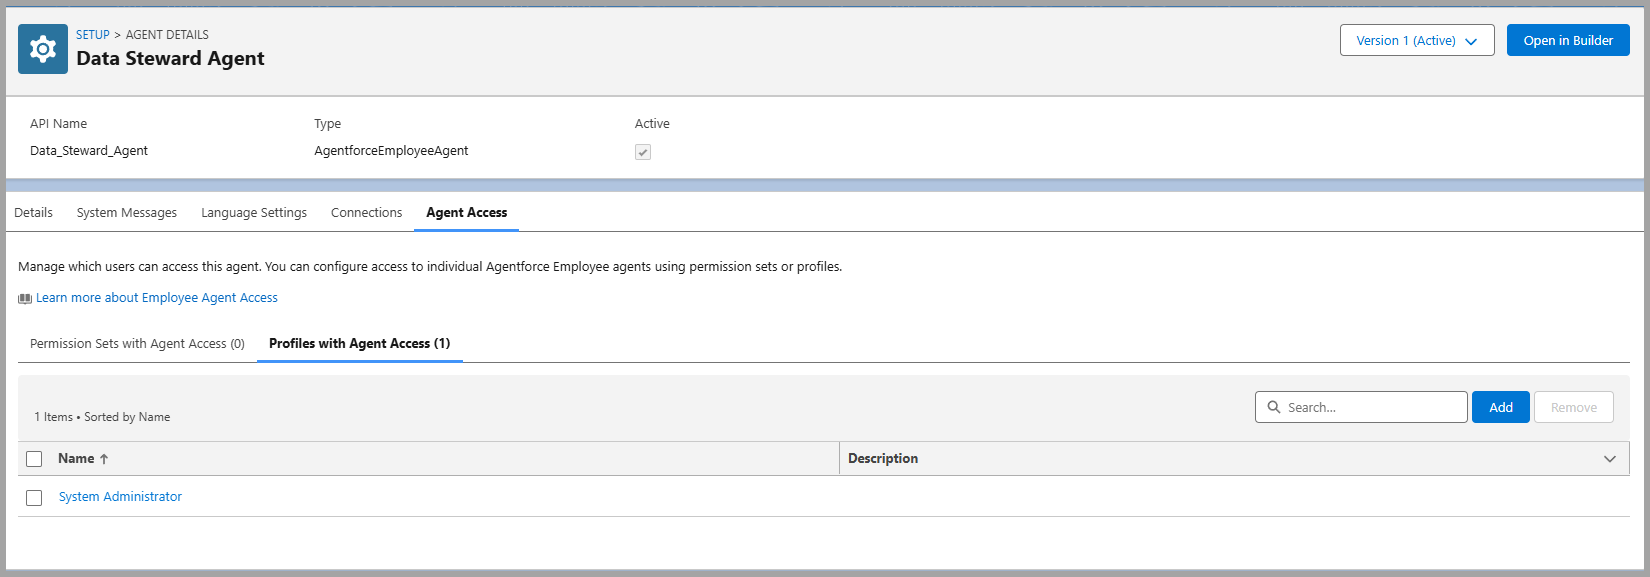Click the Description column header
This screenshot has height=577, width=1650.
click(x=883, y=458)
